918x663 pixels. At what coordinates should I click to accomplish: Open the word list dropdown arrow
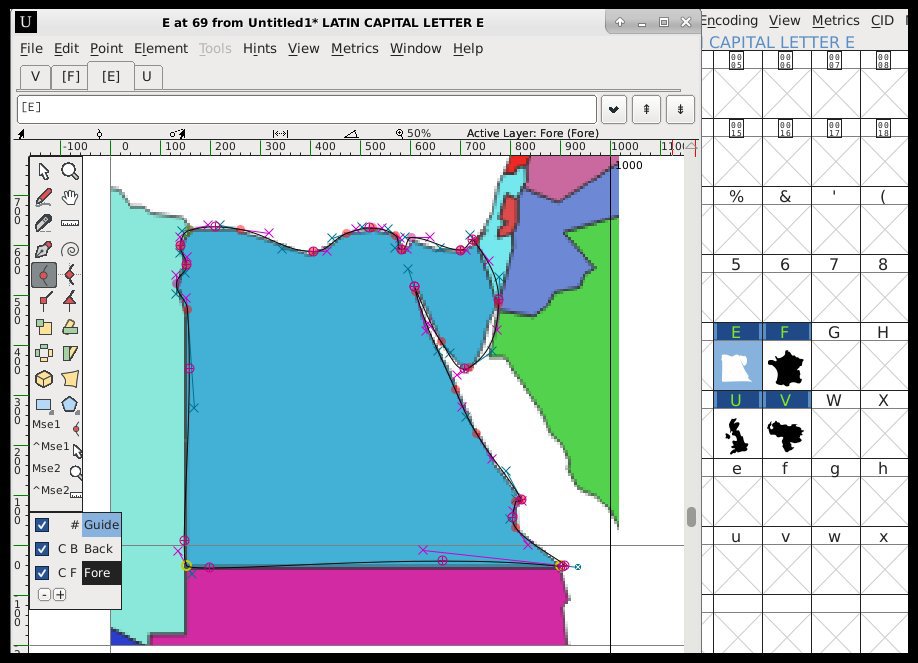[612, 109]
